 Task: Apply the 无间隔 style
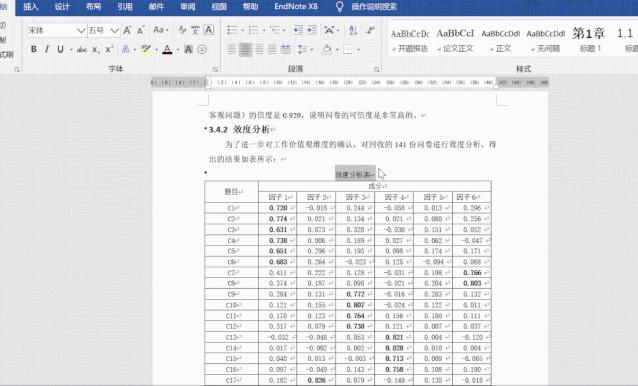(546, 41)
